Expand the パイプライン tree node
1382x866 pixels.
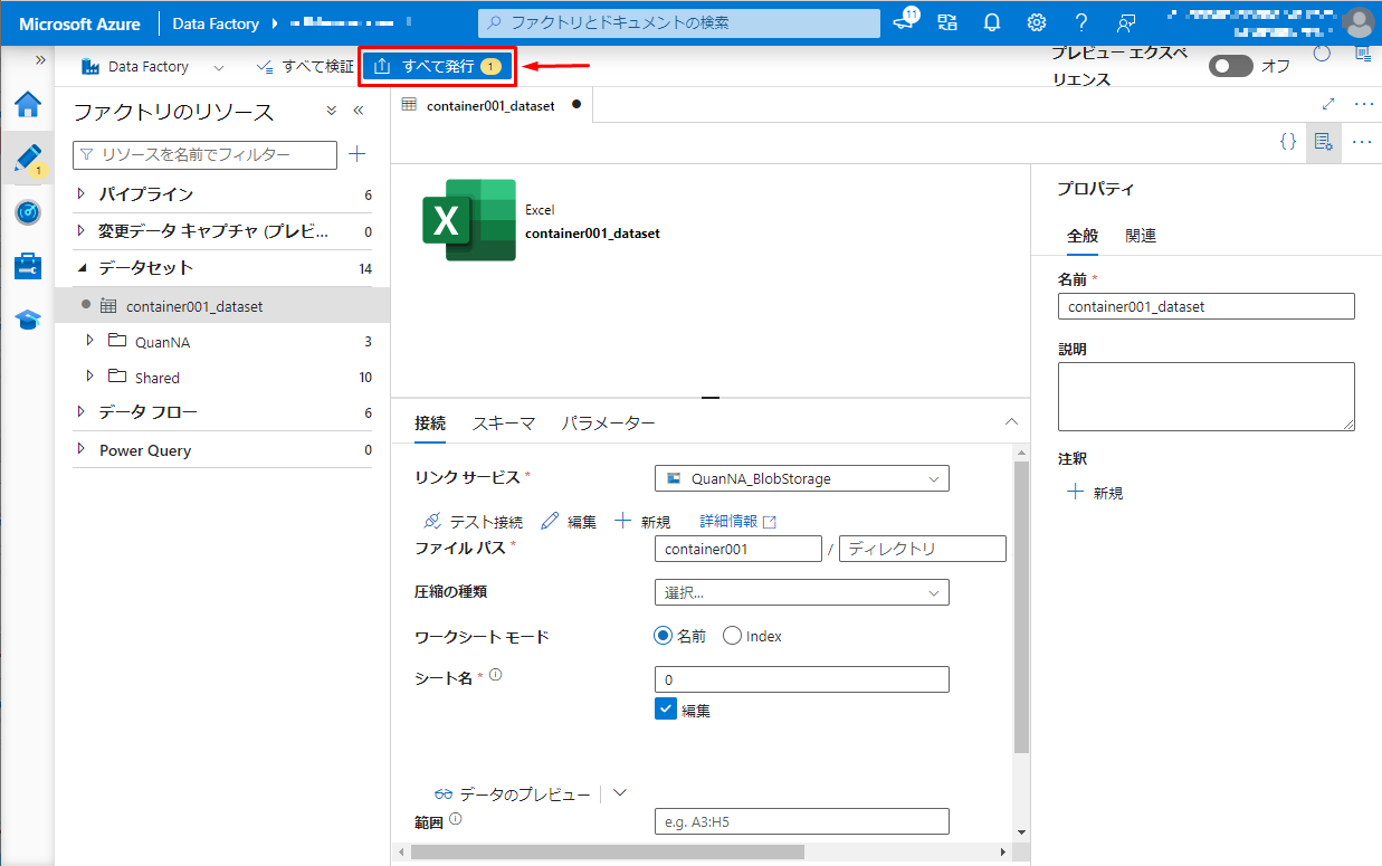pyautogui.click(x=82, y=194)
